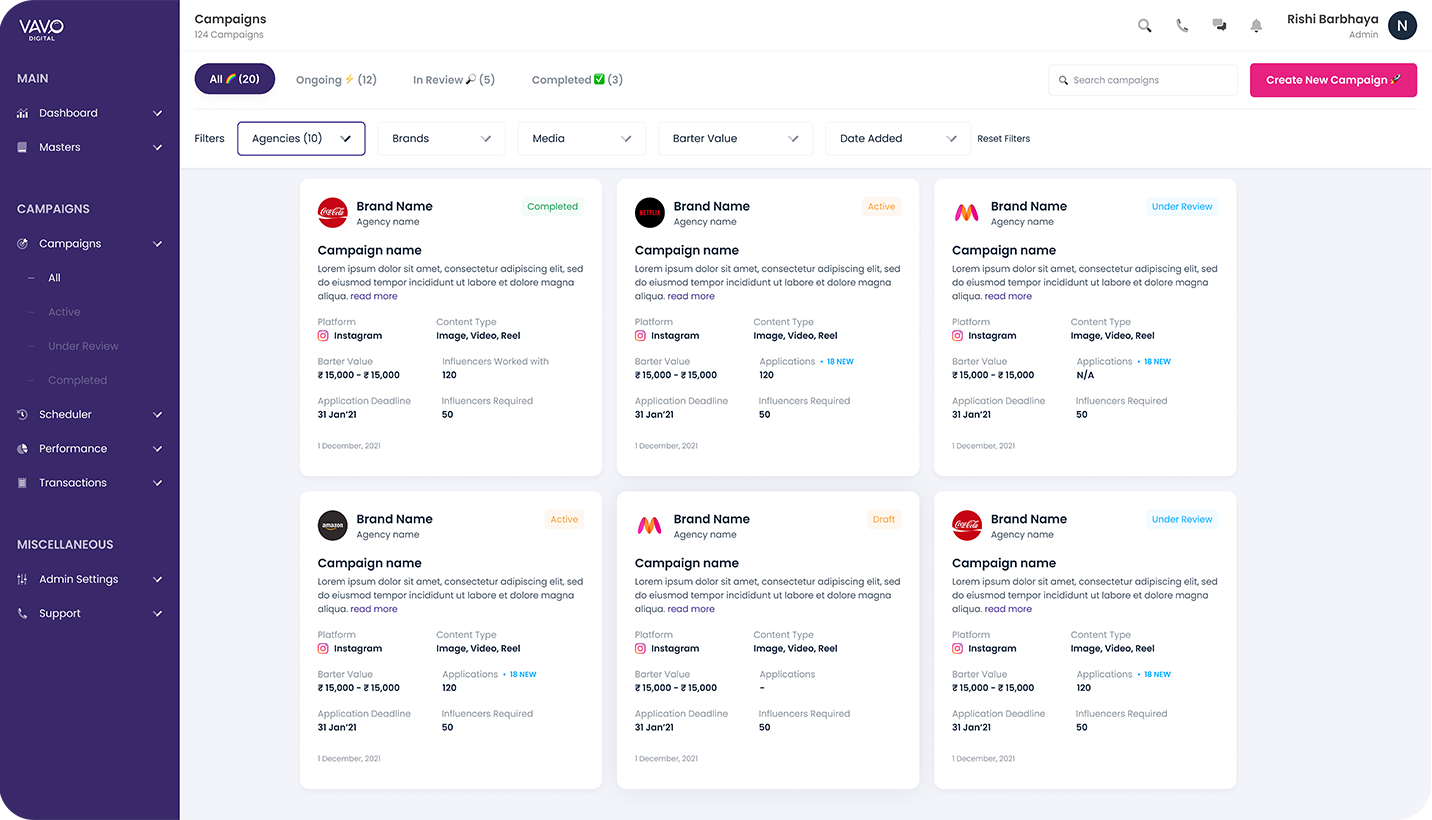This screenshot has height=820, width=1432.
Task: Expand the Date Added filter dropdown
Action: coord(897,138)
